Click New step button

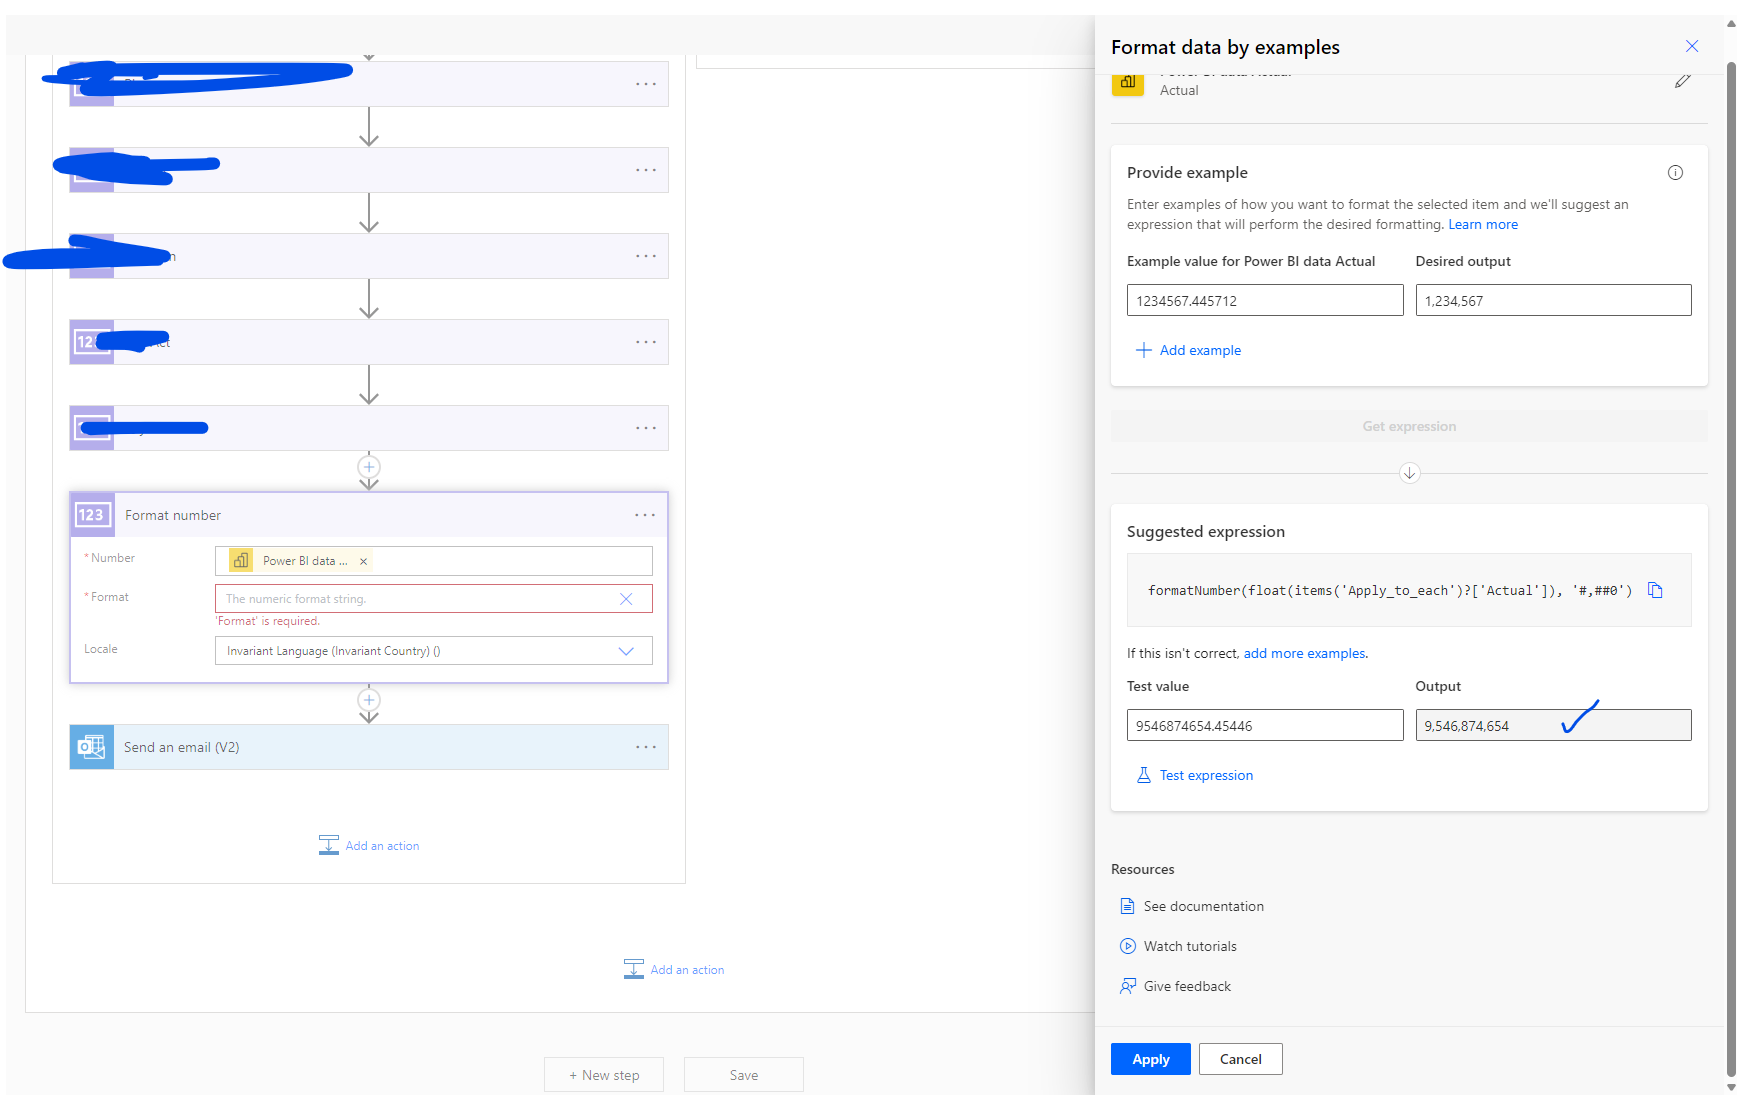604,1075
